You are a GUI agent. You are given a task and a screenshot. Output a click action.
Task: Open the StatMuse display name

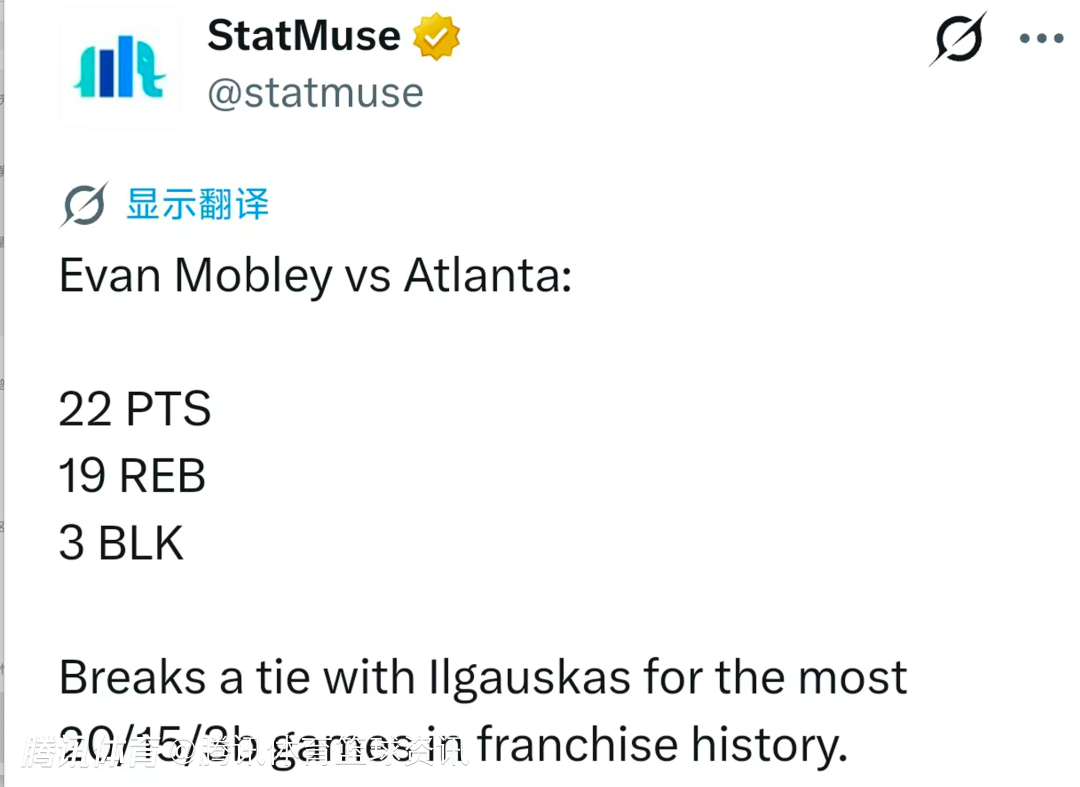[304, 38]
